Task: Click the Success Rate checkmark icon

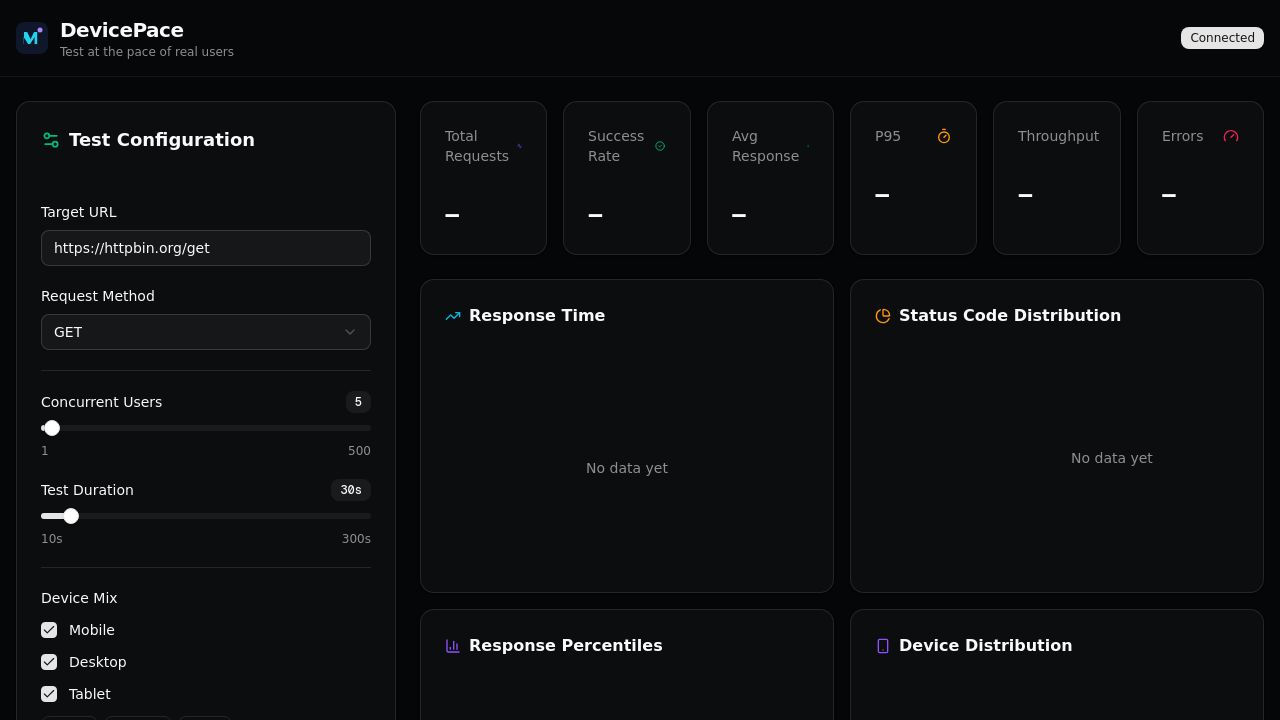Action: 660,146
